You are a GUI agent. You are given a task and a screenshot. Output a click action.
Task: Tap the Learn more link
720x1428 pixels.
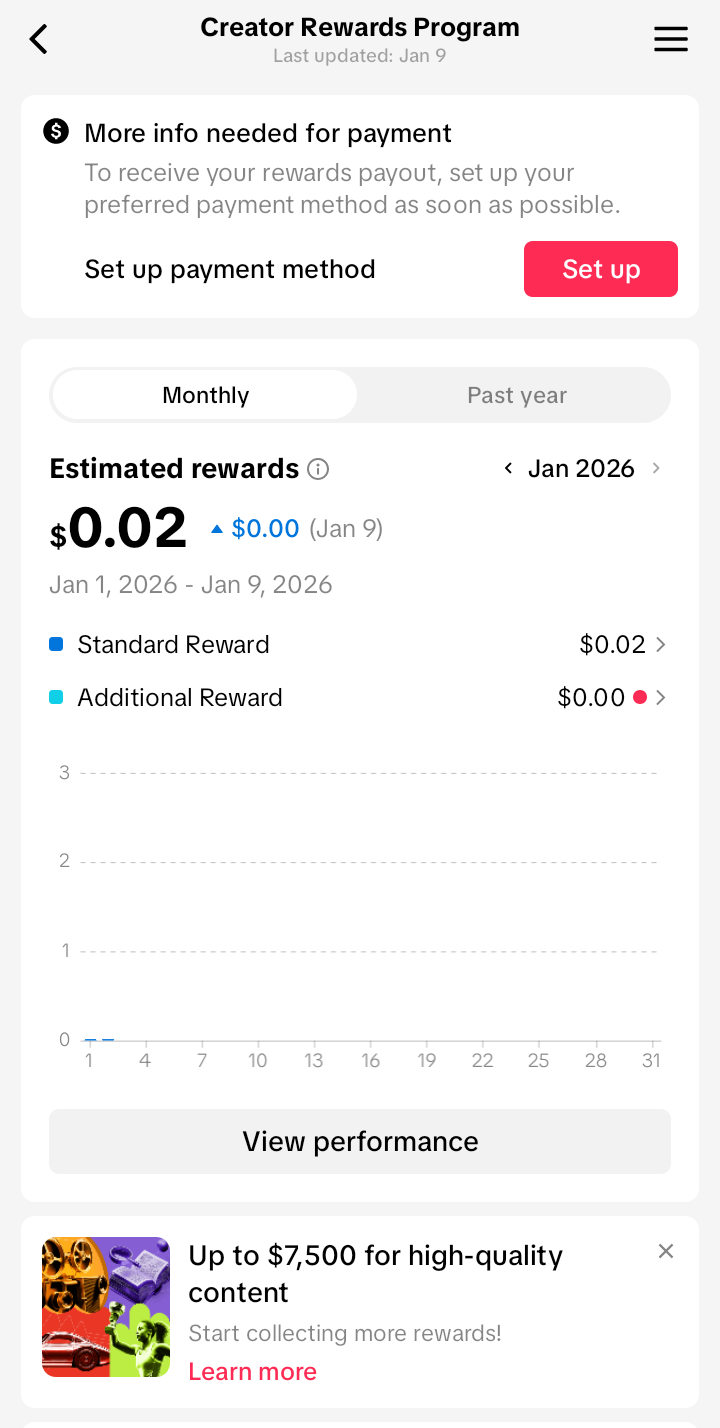coord(252,1371)
